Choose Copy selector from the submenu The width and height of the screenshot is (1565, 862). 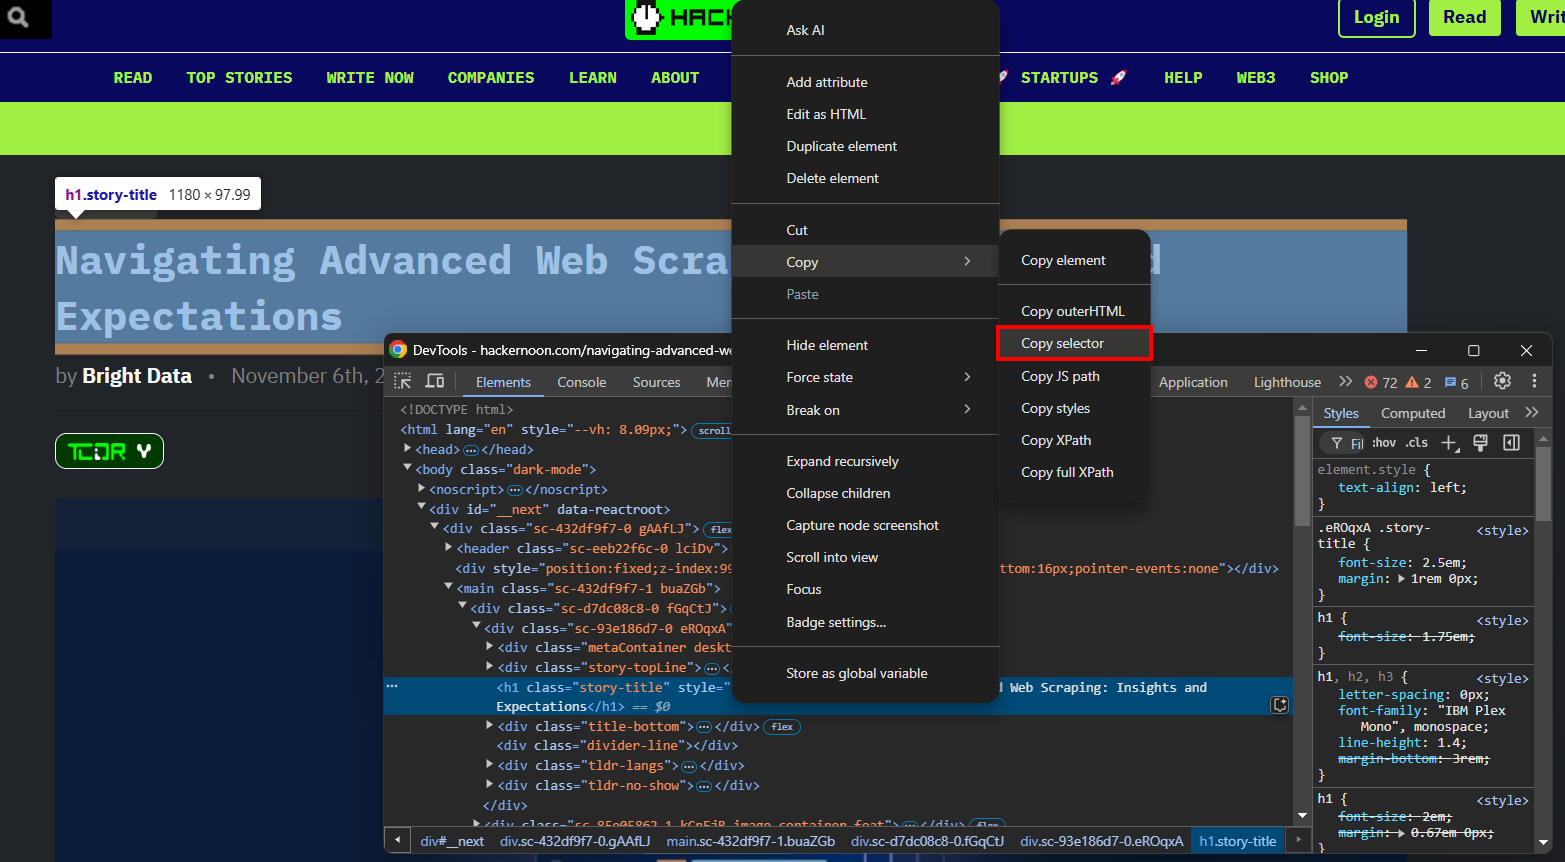1063,343
